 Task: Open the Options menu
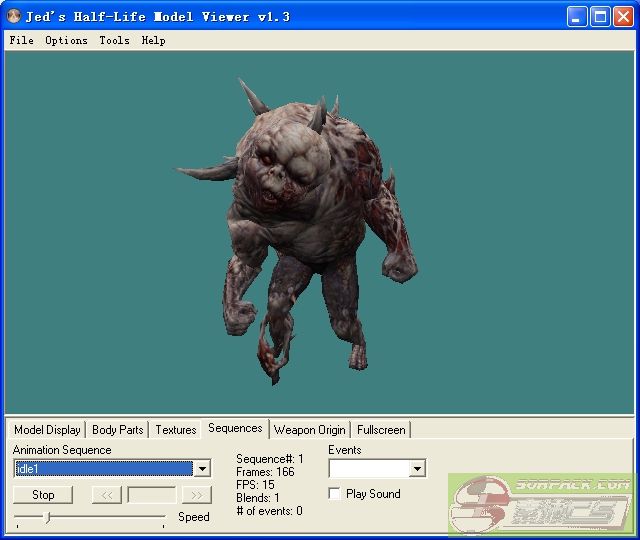click(66, 40)
